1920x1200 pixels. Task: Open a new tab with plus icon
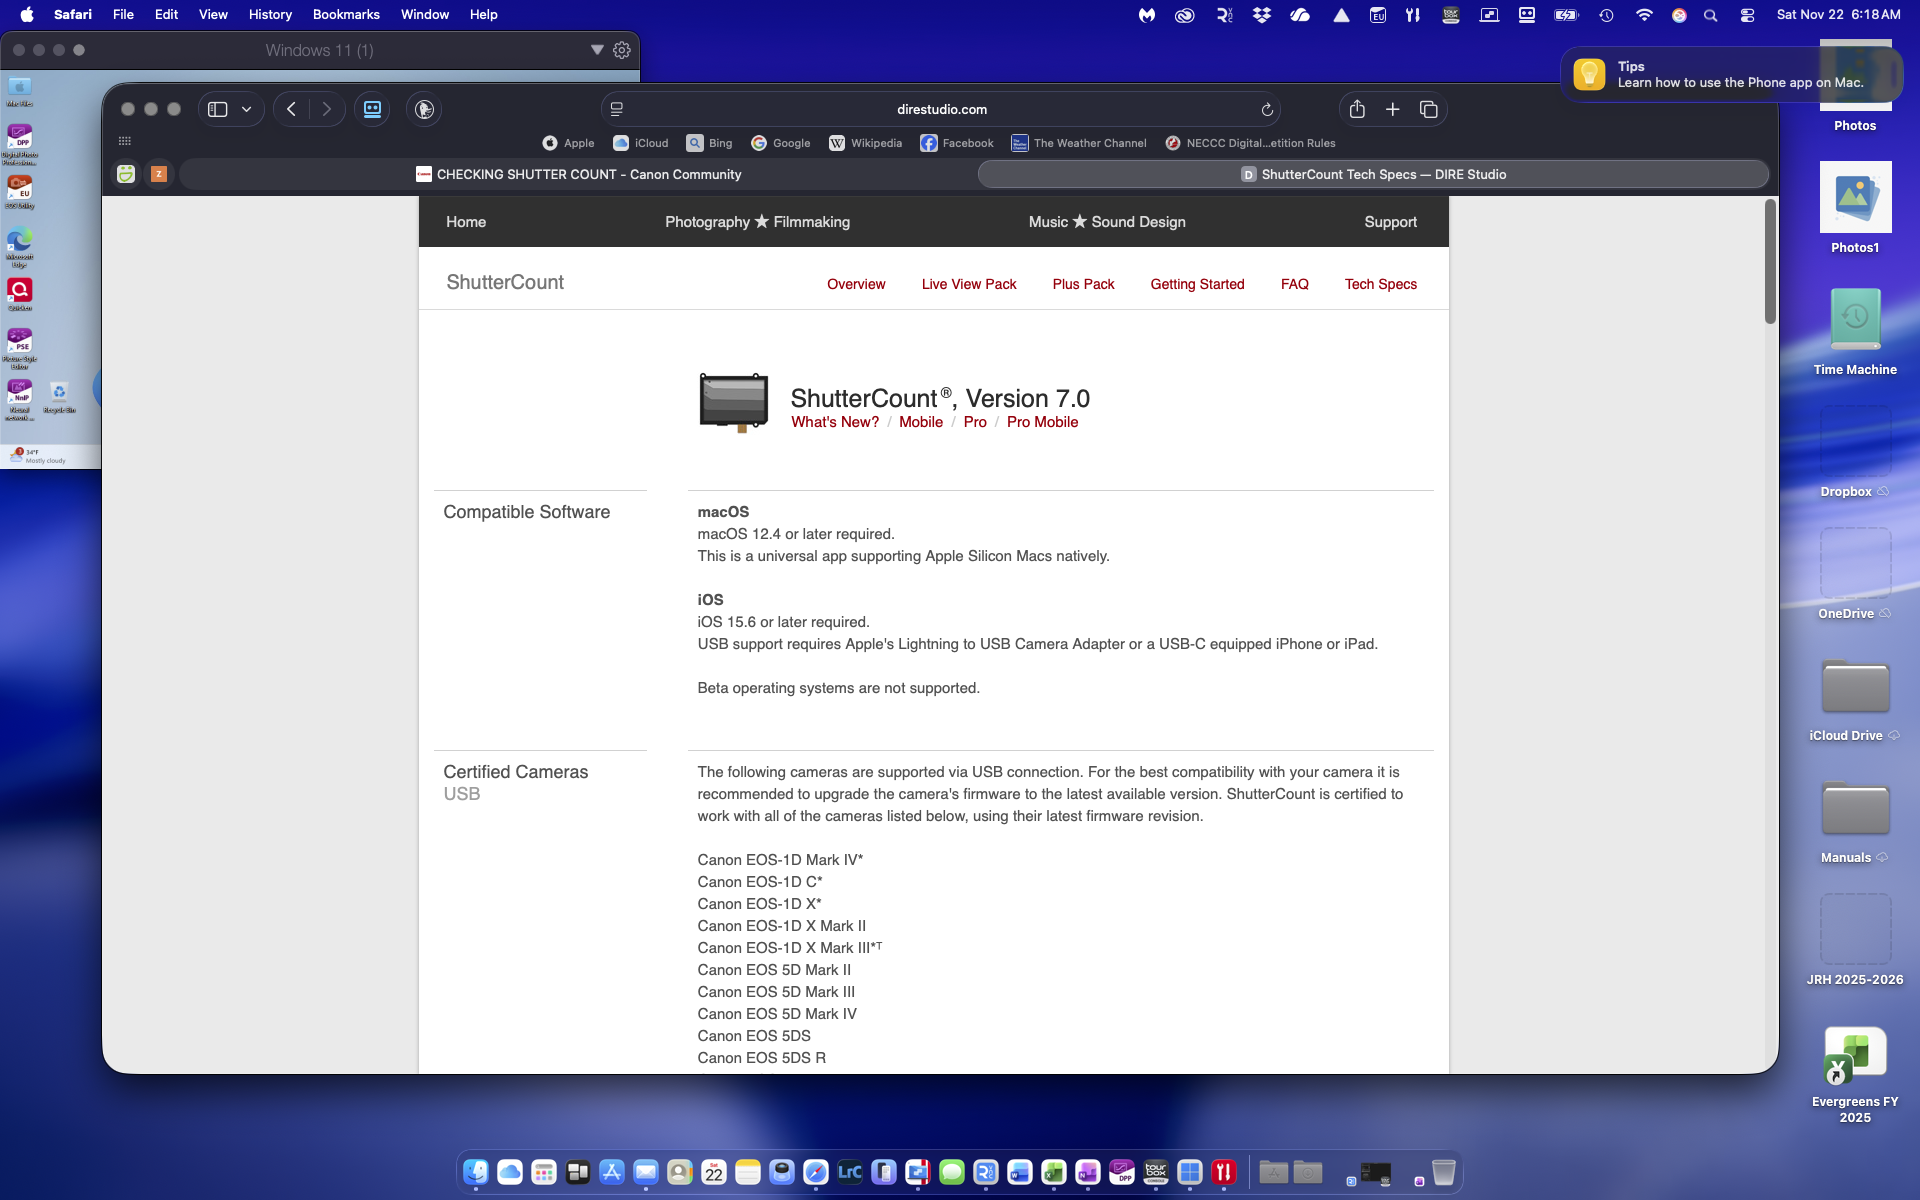1392,109
